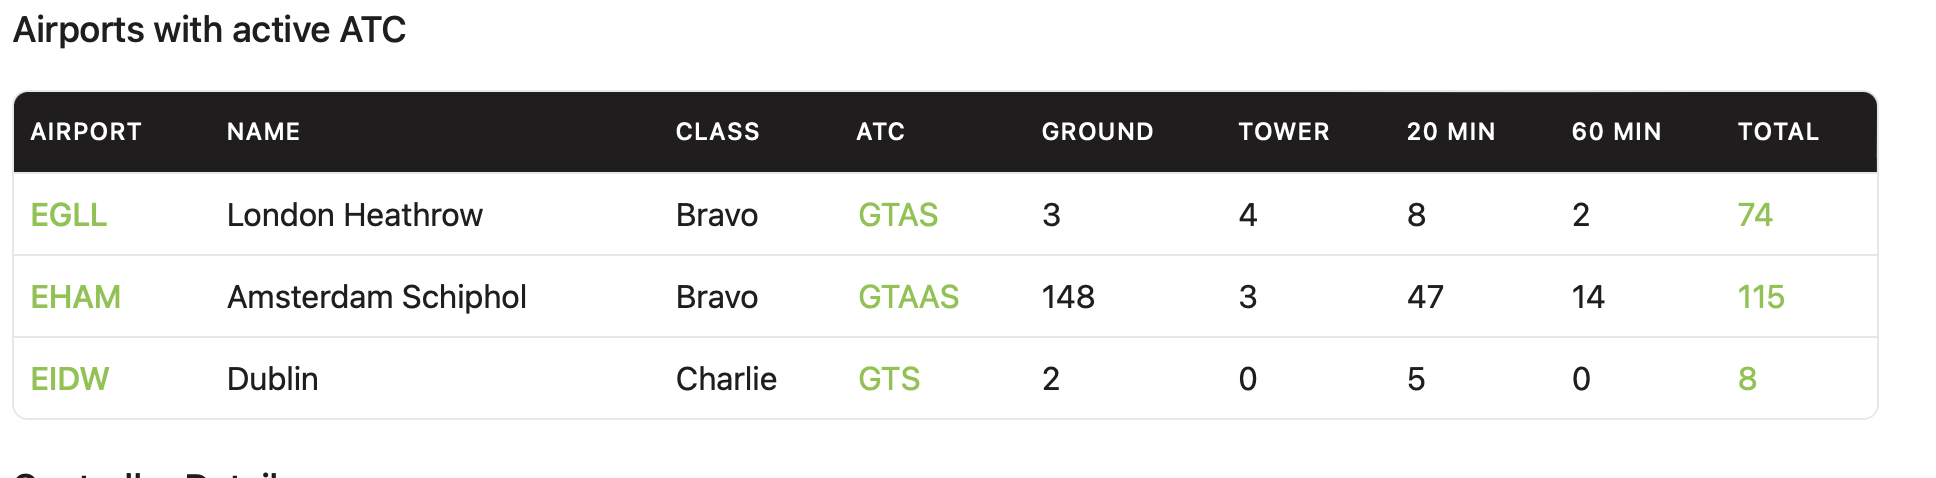1936x478 pixels.
Task: Click the GTAAS ATC link
Action: [x=908, y=297]
